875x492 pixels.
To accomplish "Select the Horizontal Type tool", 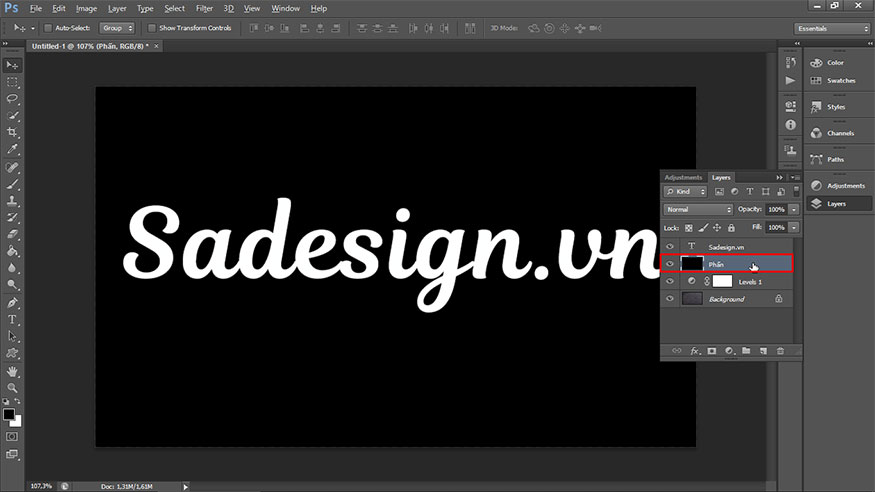I will 12,320.
